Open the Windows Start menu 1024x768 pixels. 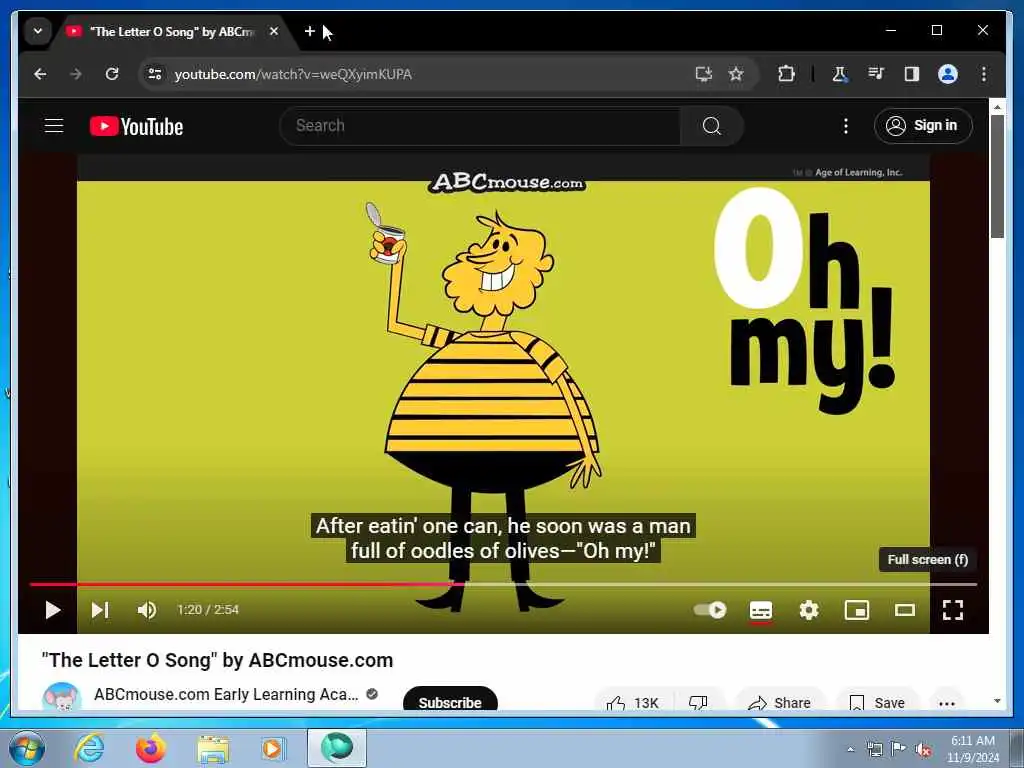pyautogui.click(x=26, y=748)
